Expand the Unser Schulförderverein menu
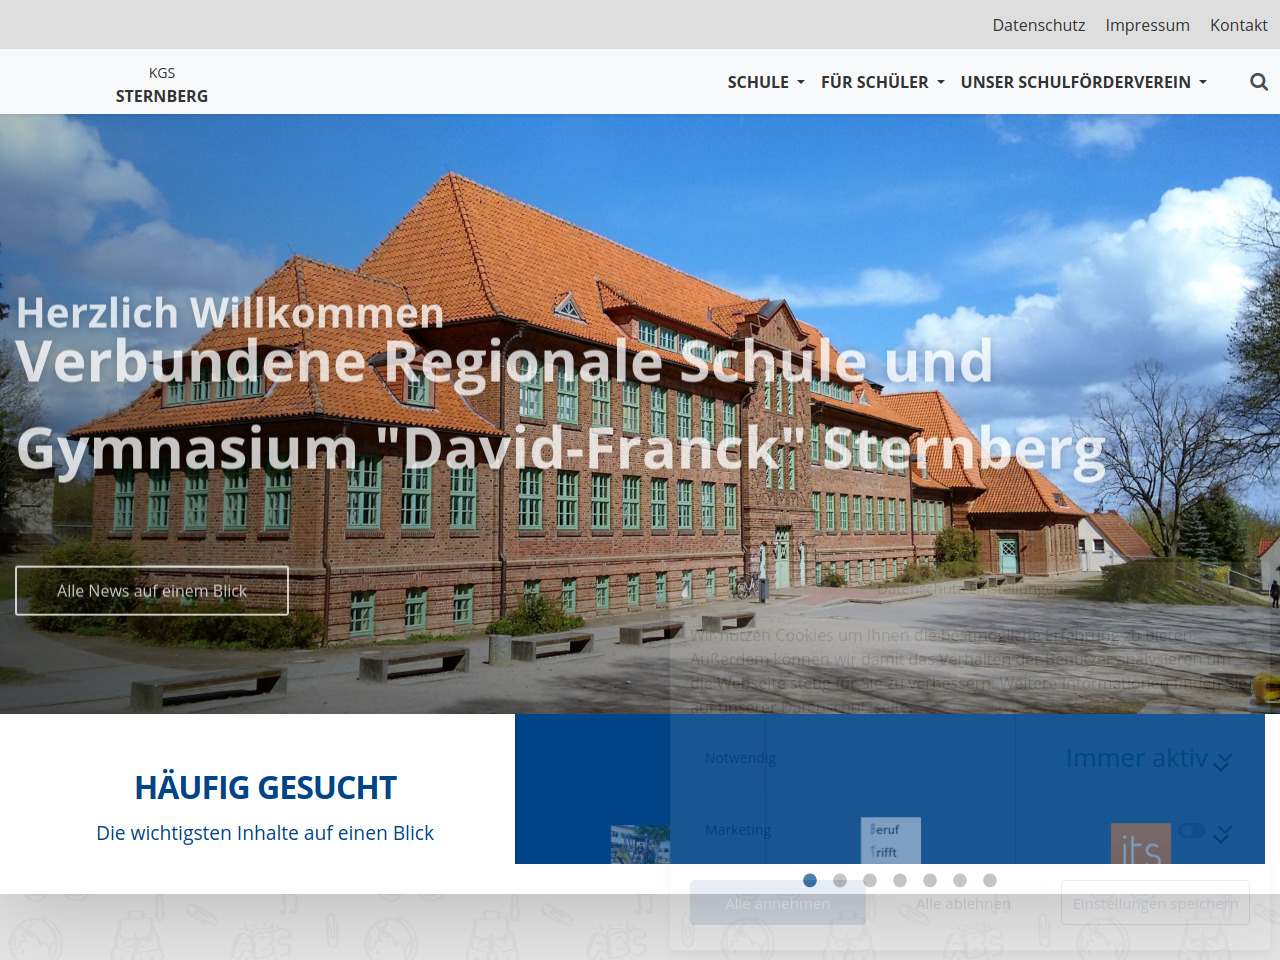This screenshot has width=1280, height=960. [x=1083, y=82]
